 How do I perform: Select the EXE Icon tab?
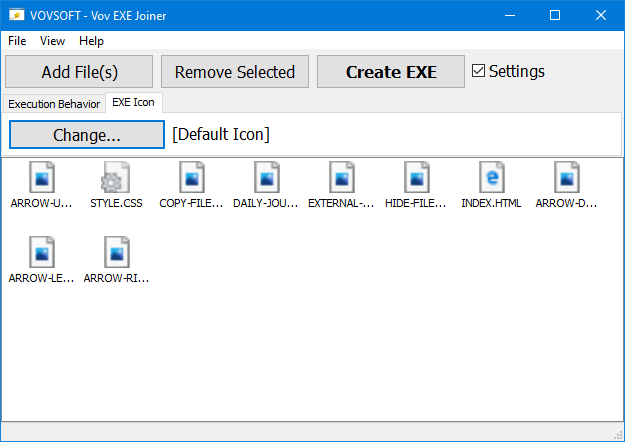pyautogui.click(x=134, y=102)
